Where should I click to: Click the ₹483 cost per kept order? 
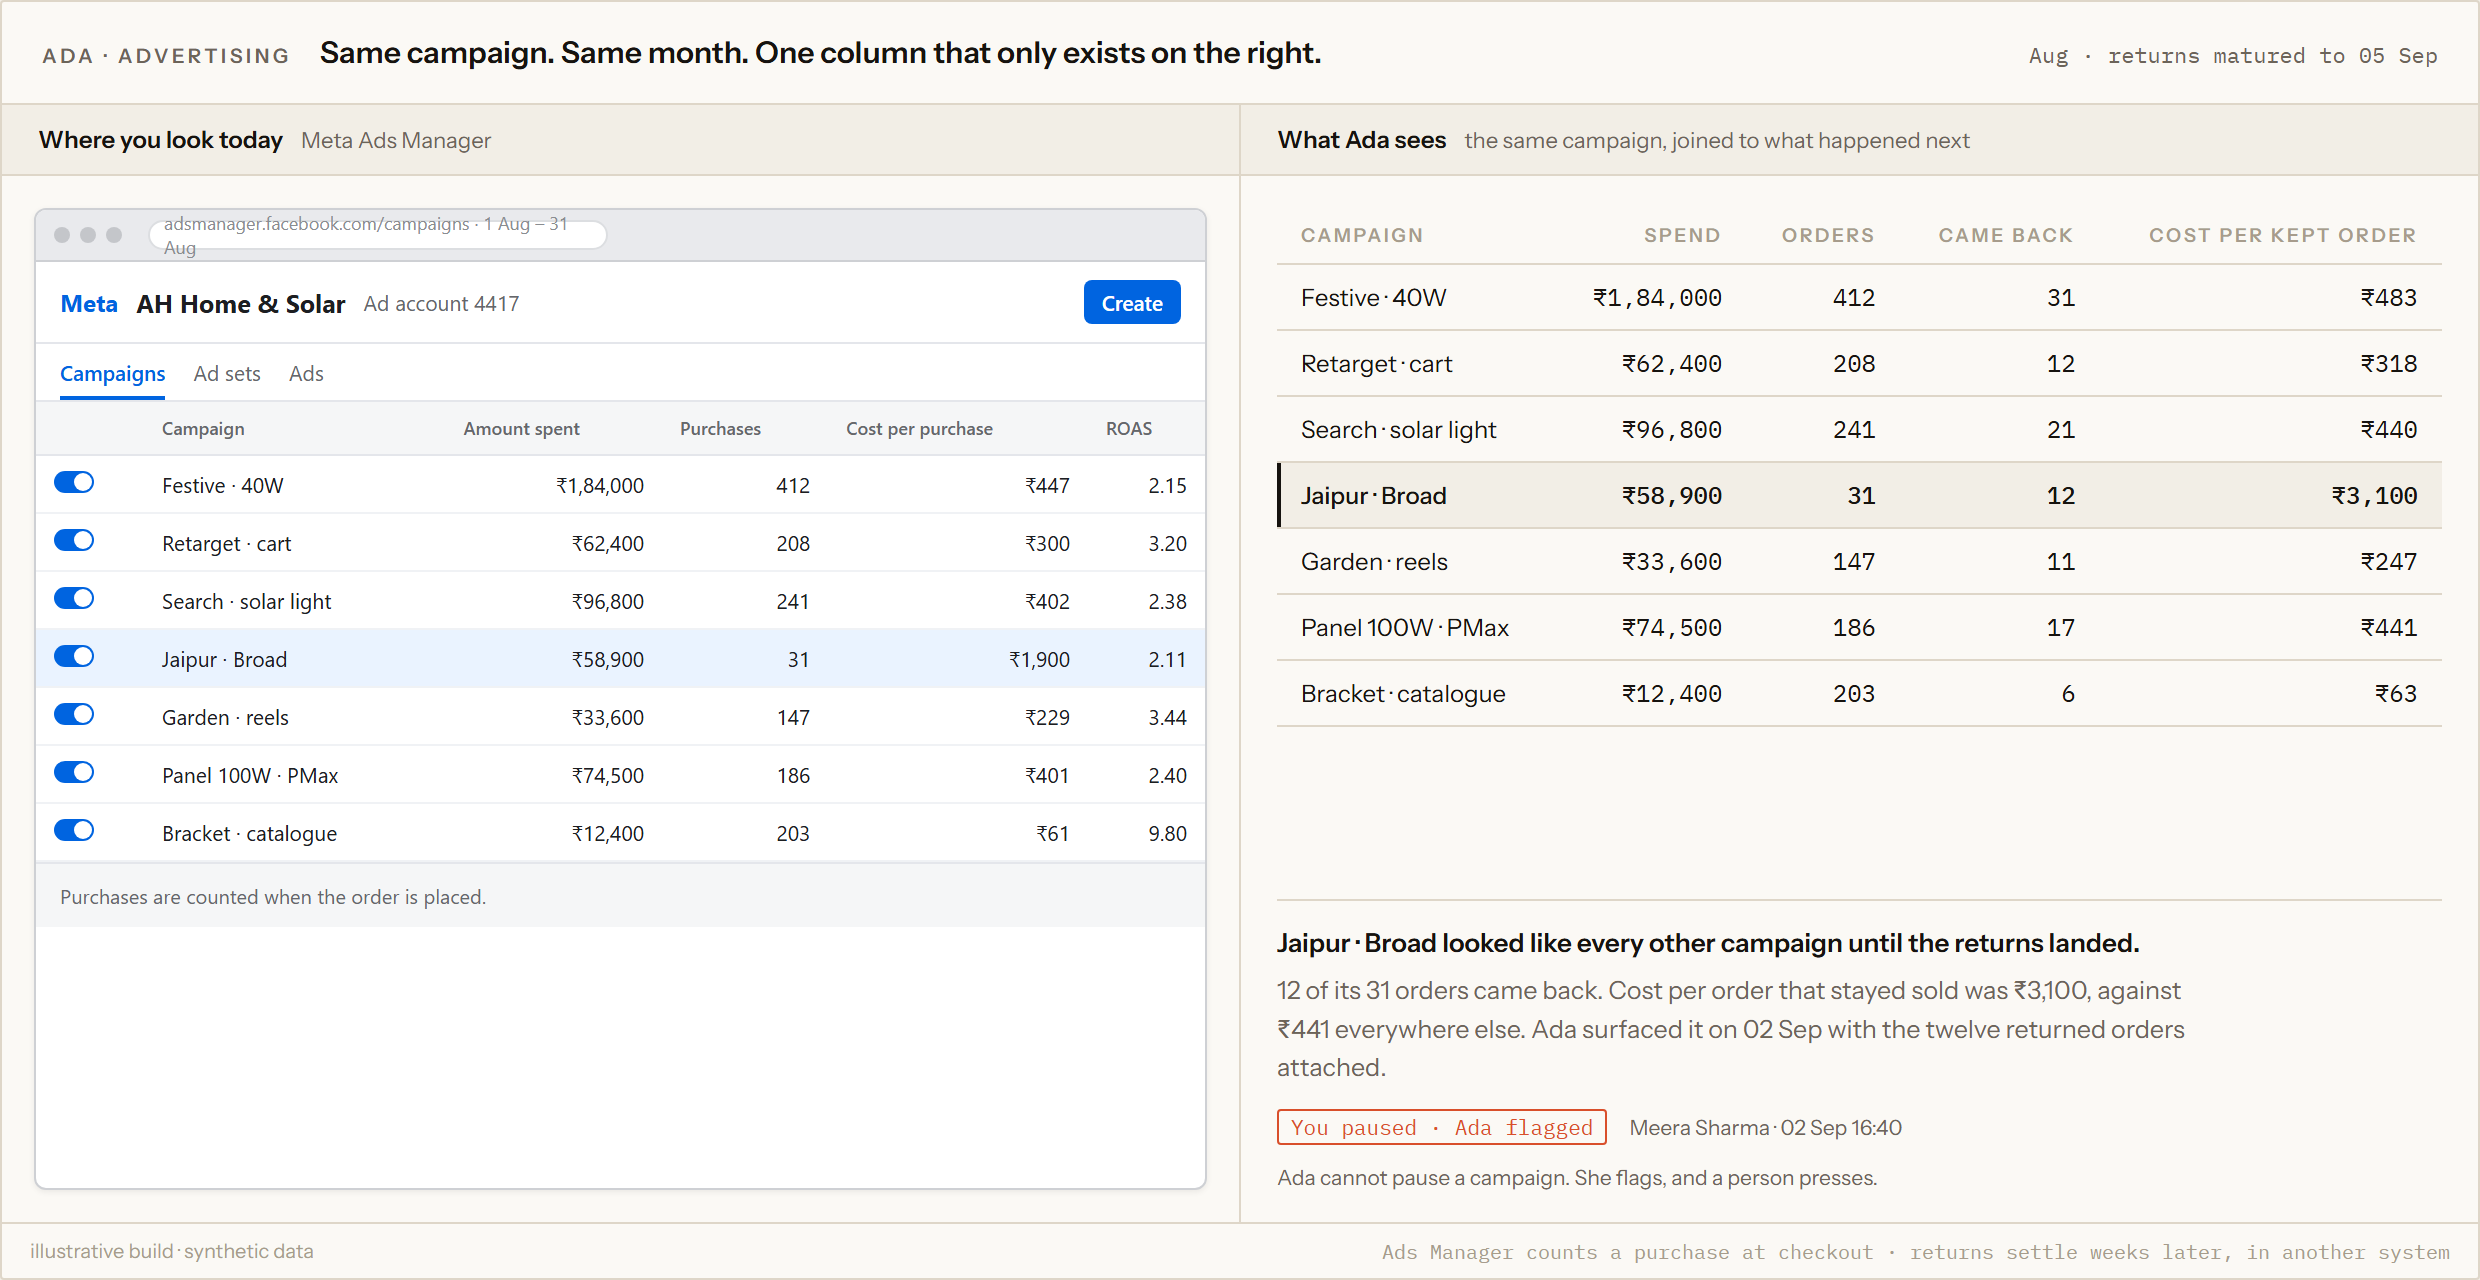[x=2389, y=298]
